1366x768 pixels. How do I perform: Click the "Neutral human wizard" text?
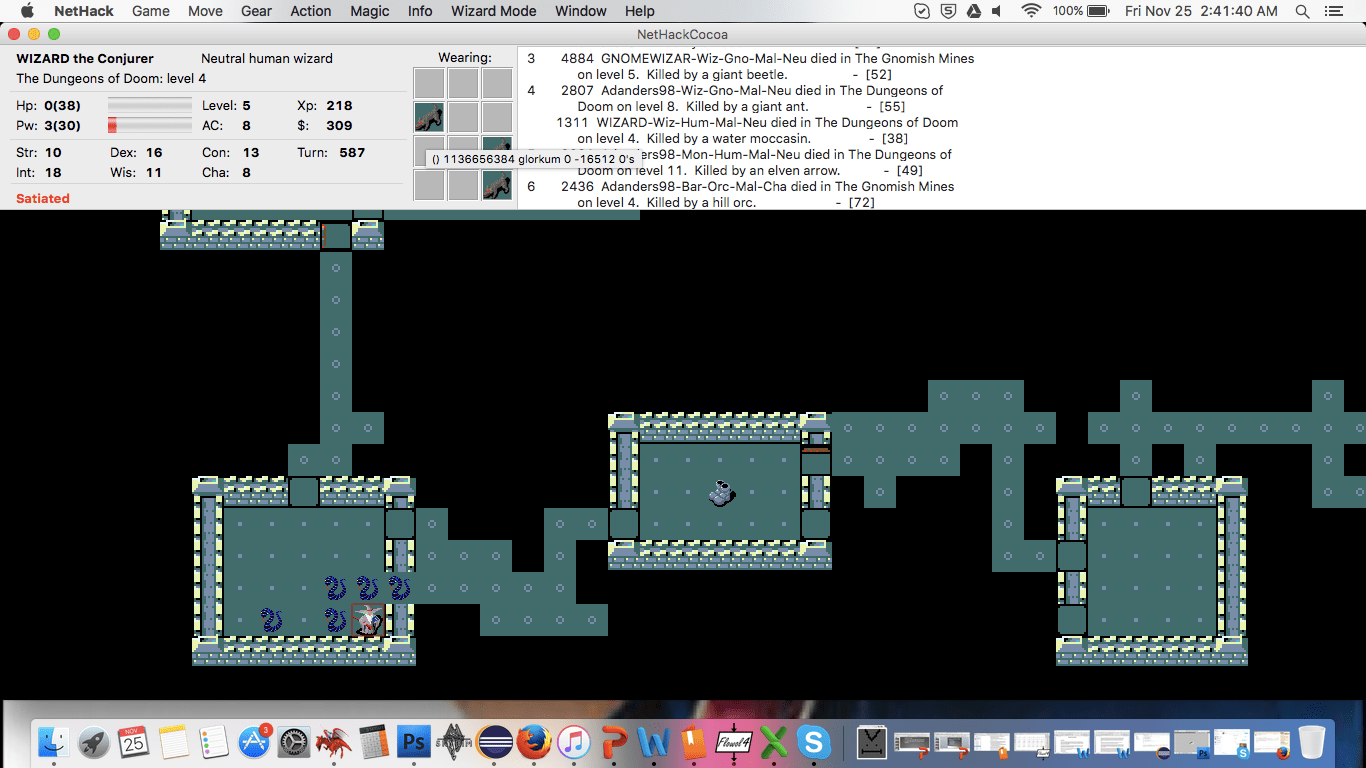267,59
